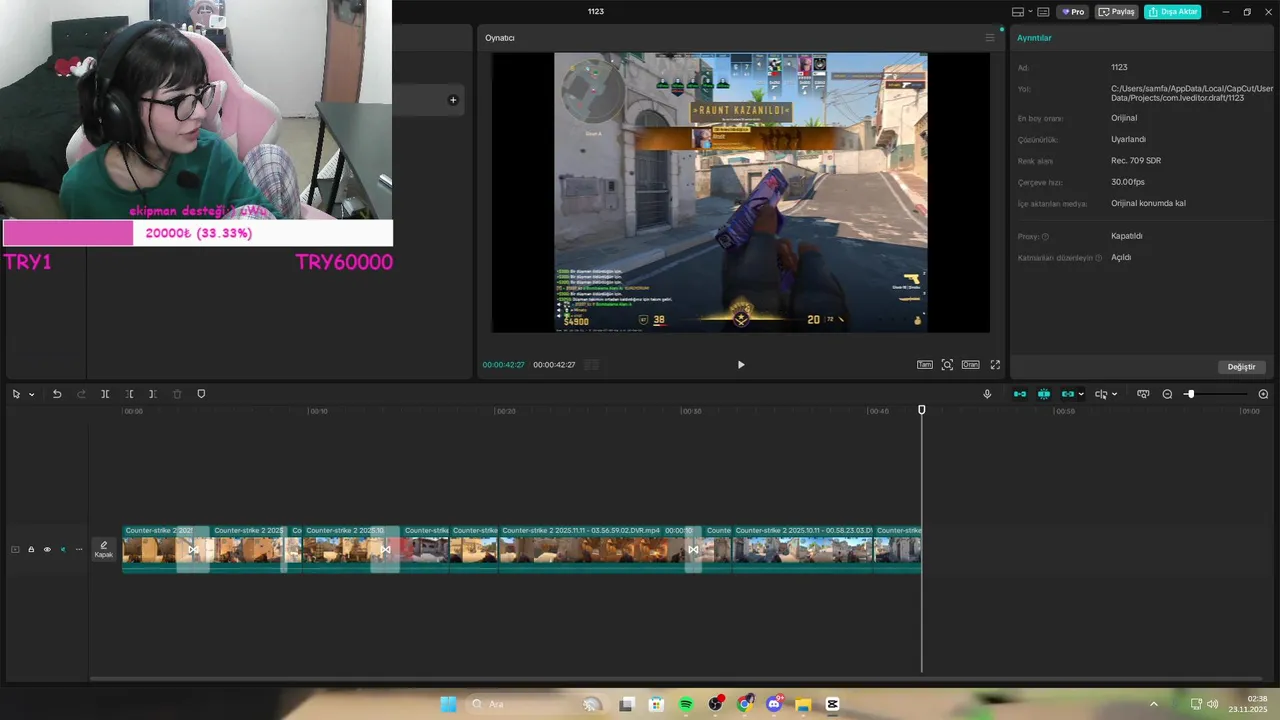The width and height of the screenshot is (1280, 720).
Task: Delete the clip portion left of the playhead
Action: click(129, 394)
